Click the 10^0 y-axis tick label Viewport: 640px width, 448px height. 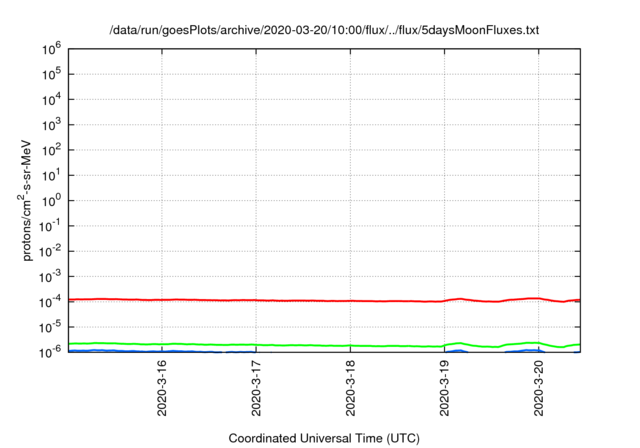(51, 201)
